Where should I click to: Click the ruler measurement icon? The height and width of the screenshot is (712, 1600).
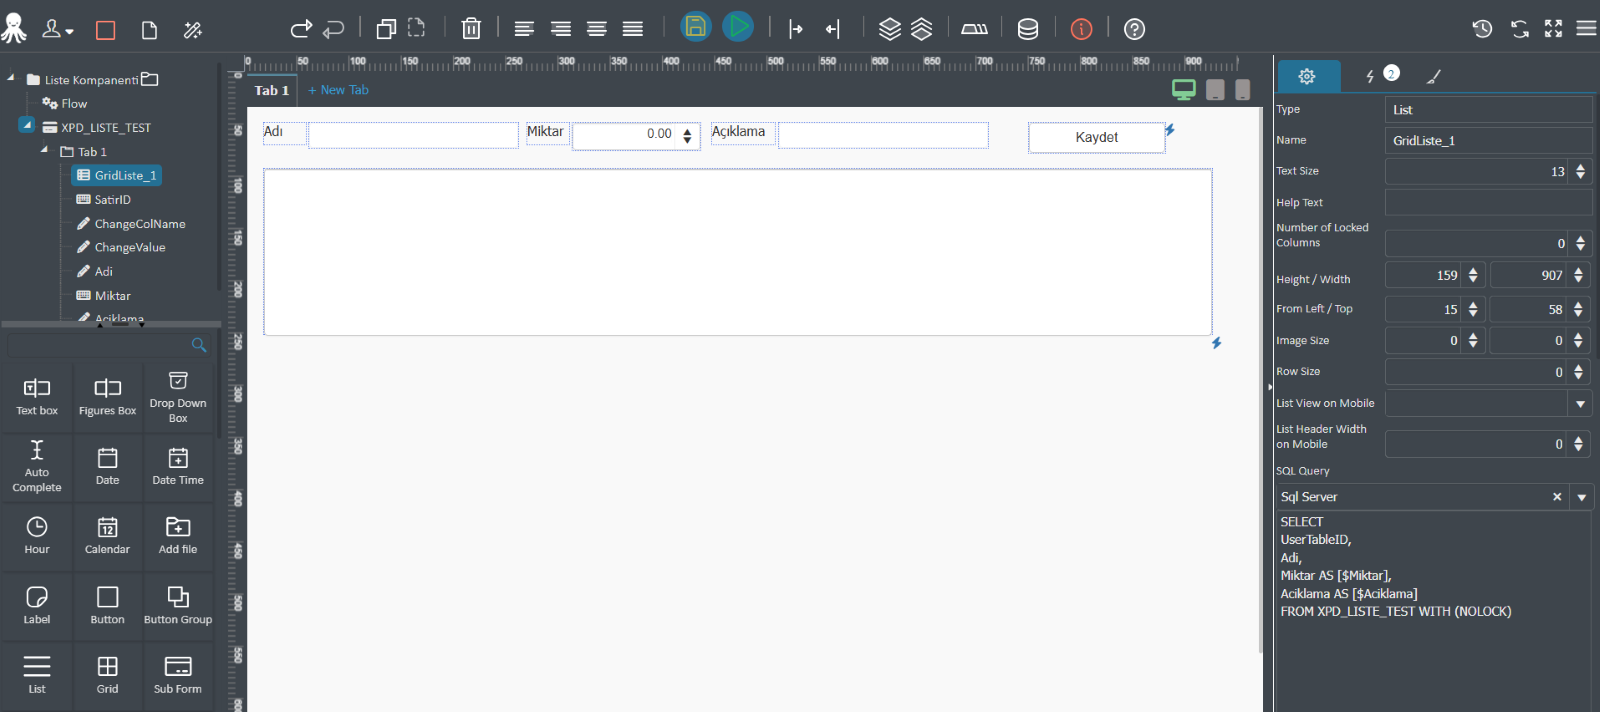tap(974, 29)
